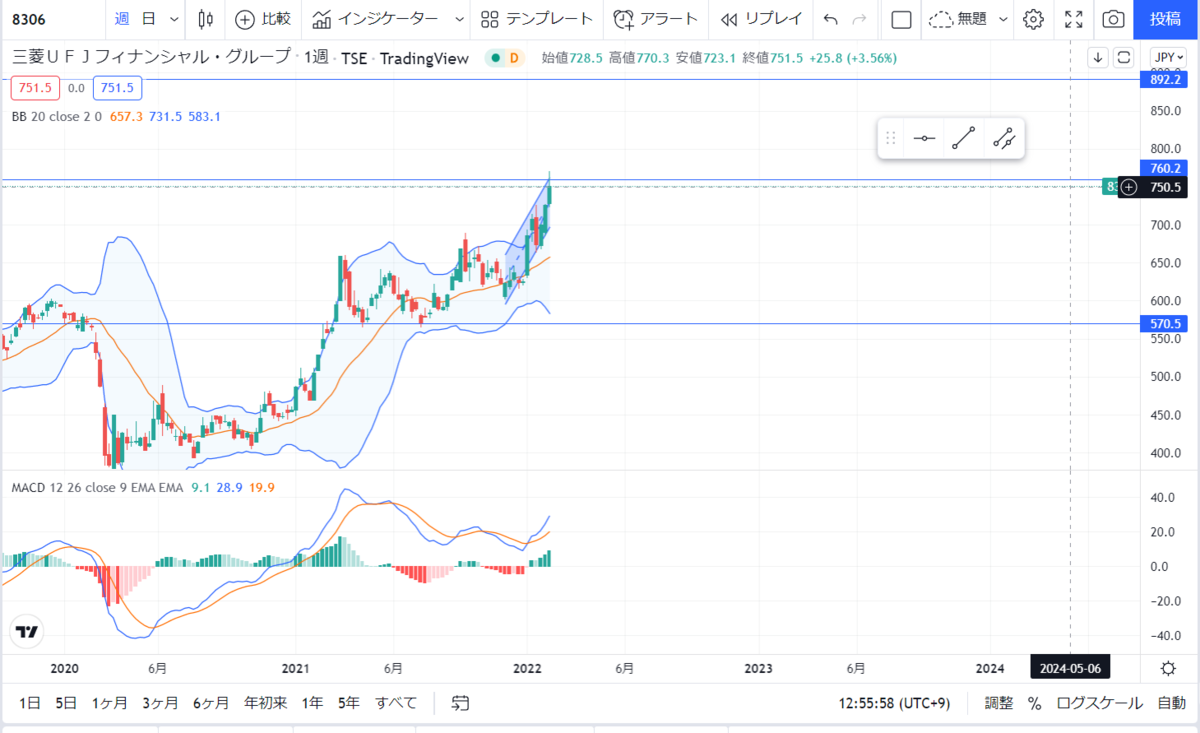Open chart settings gear icon
Image resolution: width=1200 pixels, height=733 pixels.
coord(1034,19)
